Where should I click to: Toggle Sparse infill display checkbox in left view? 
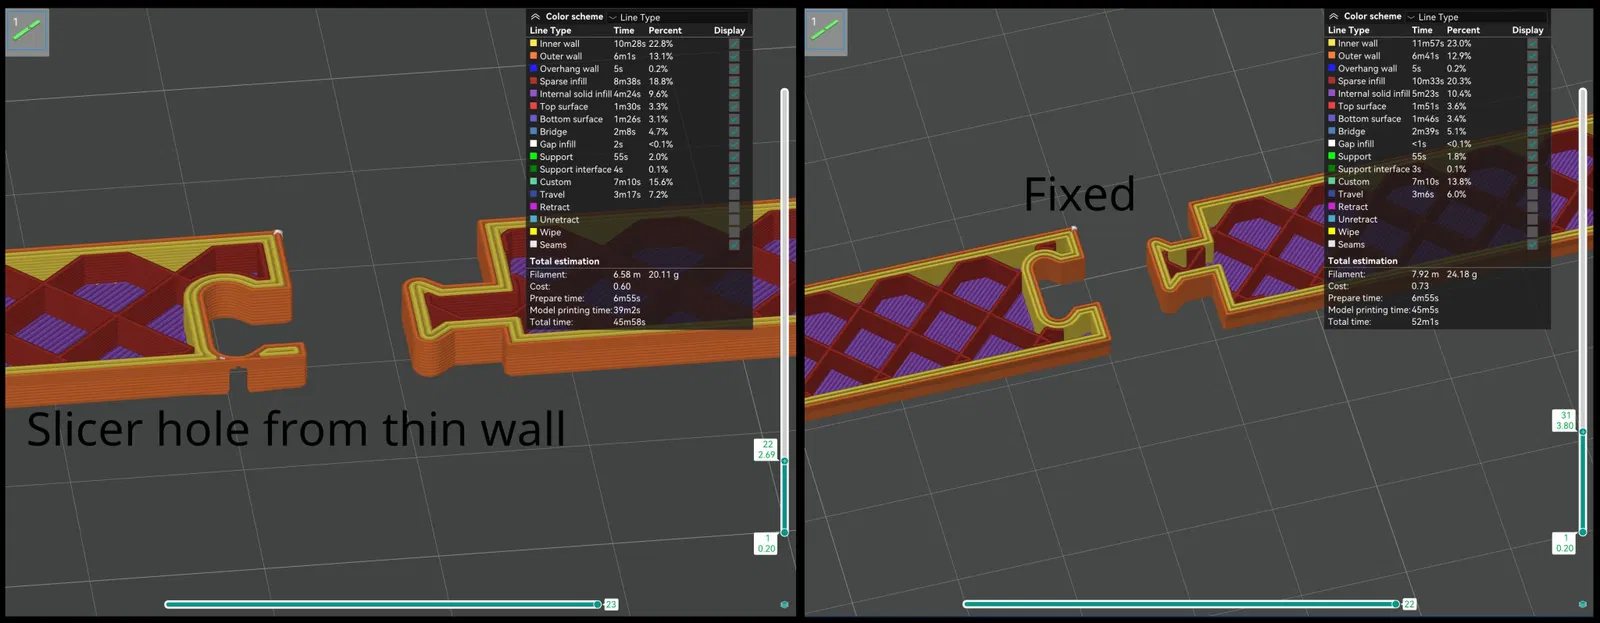click(734, 81)
